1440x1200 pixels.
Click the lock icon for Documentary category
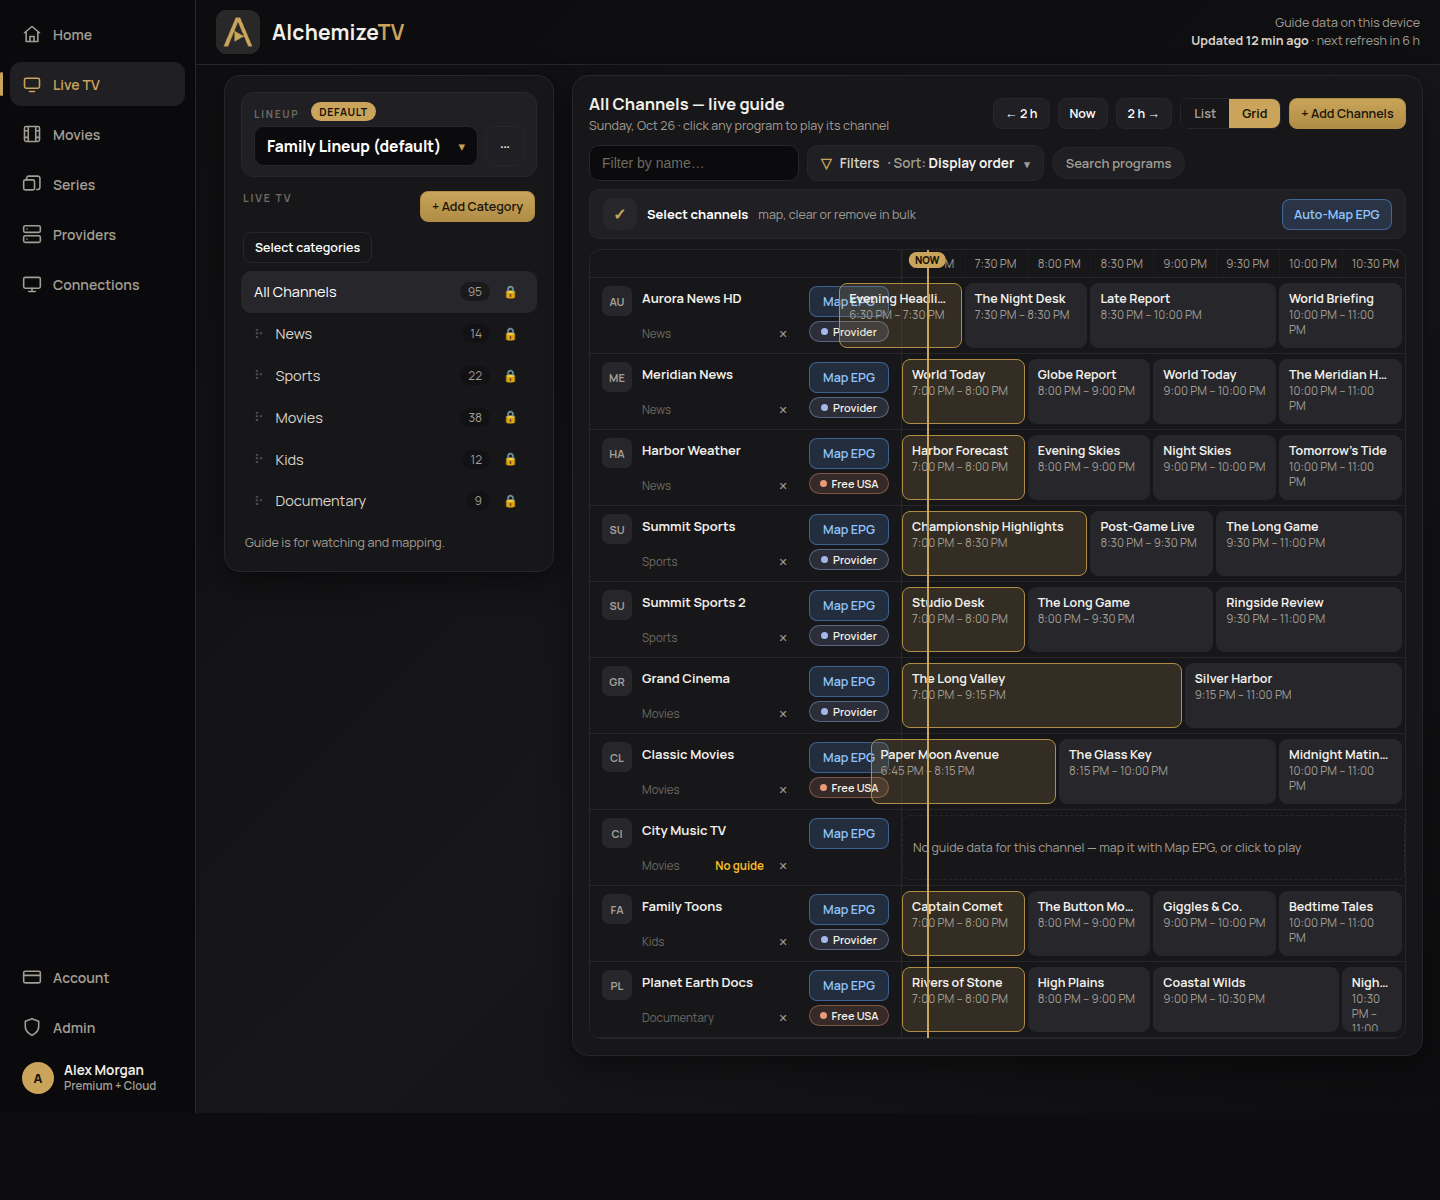510,501
